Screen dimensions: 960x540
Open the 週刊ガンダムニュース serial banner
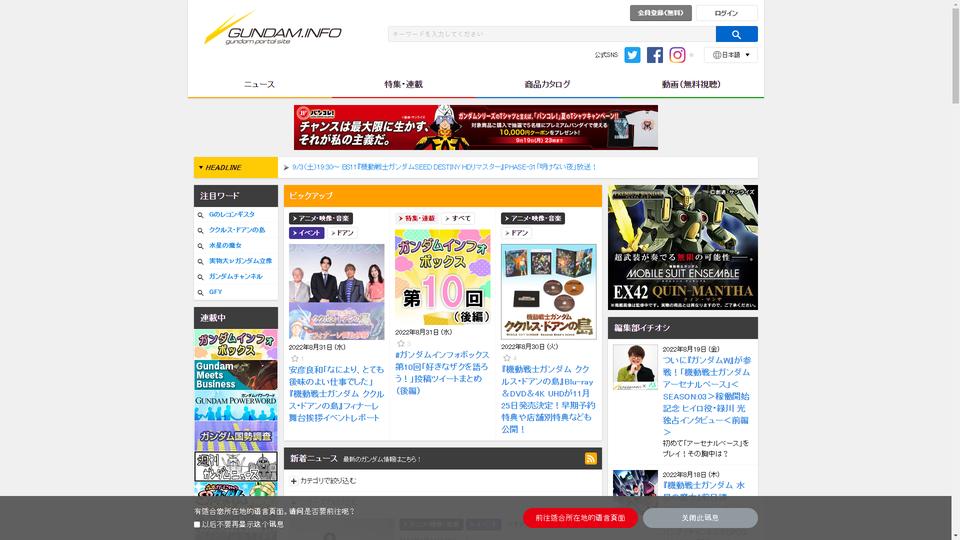click(236, 467)
